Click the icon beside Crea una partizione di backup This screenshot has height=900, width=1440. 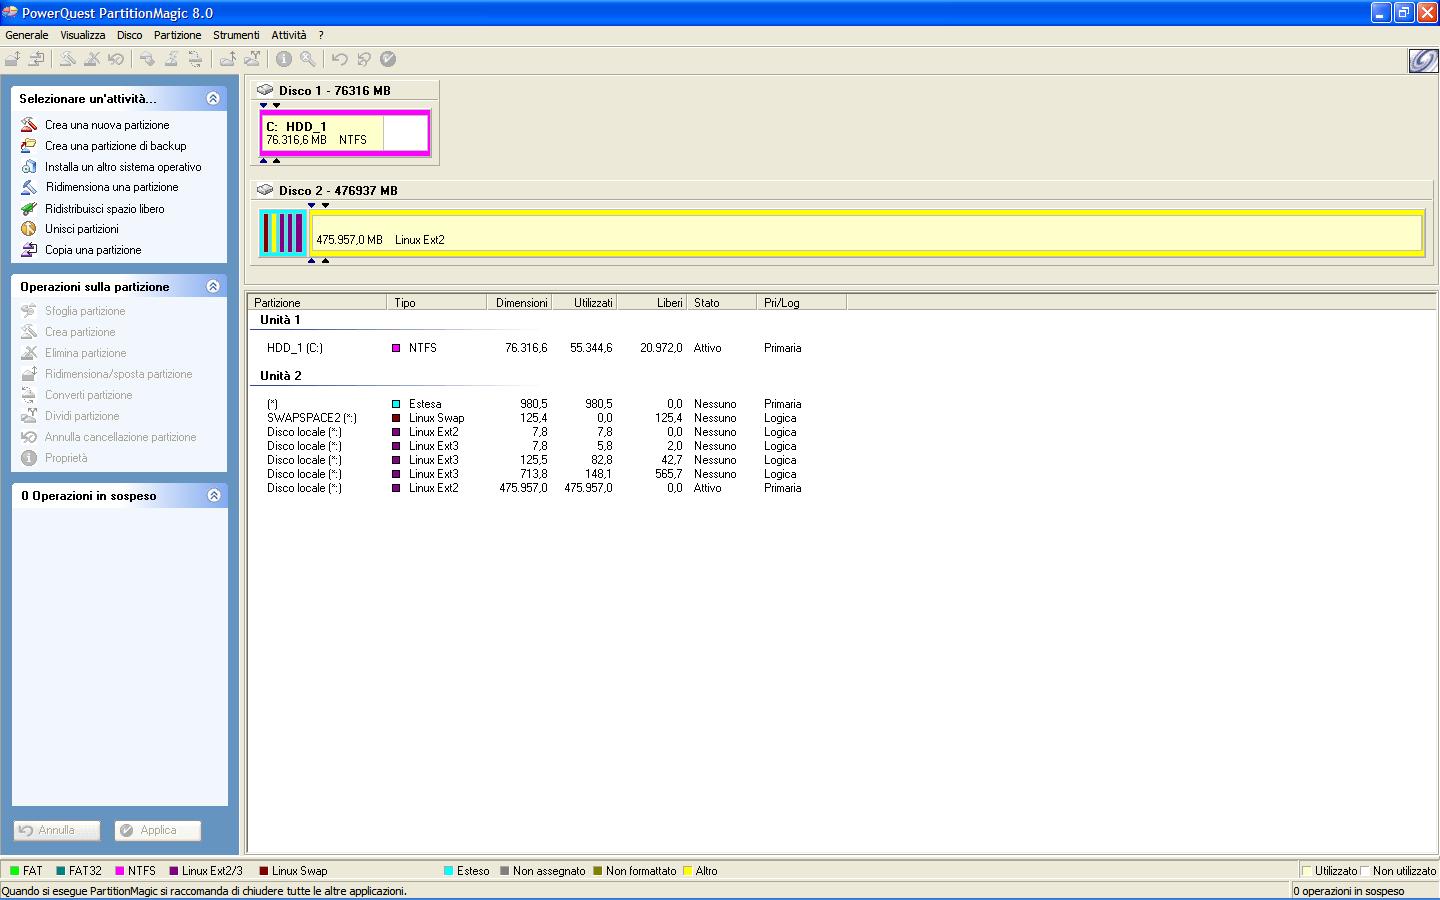click(x=29, y=146)
